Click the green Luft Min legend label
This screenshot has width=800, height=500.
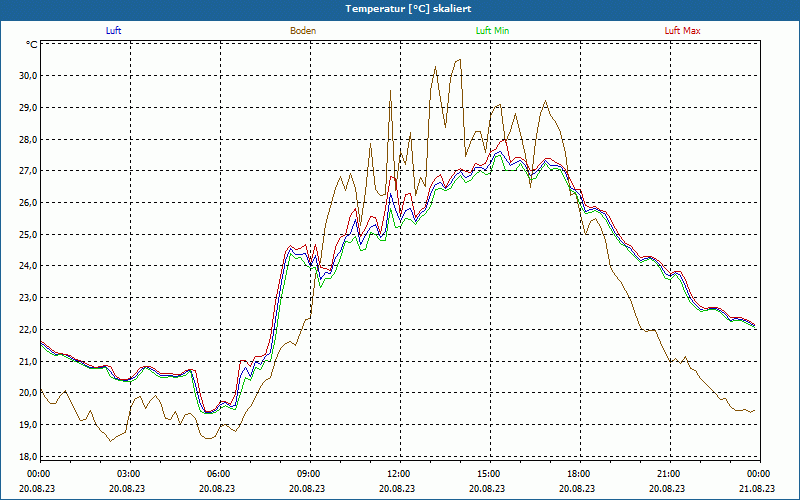492,31
